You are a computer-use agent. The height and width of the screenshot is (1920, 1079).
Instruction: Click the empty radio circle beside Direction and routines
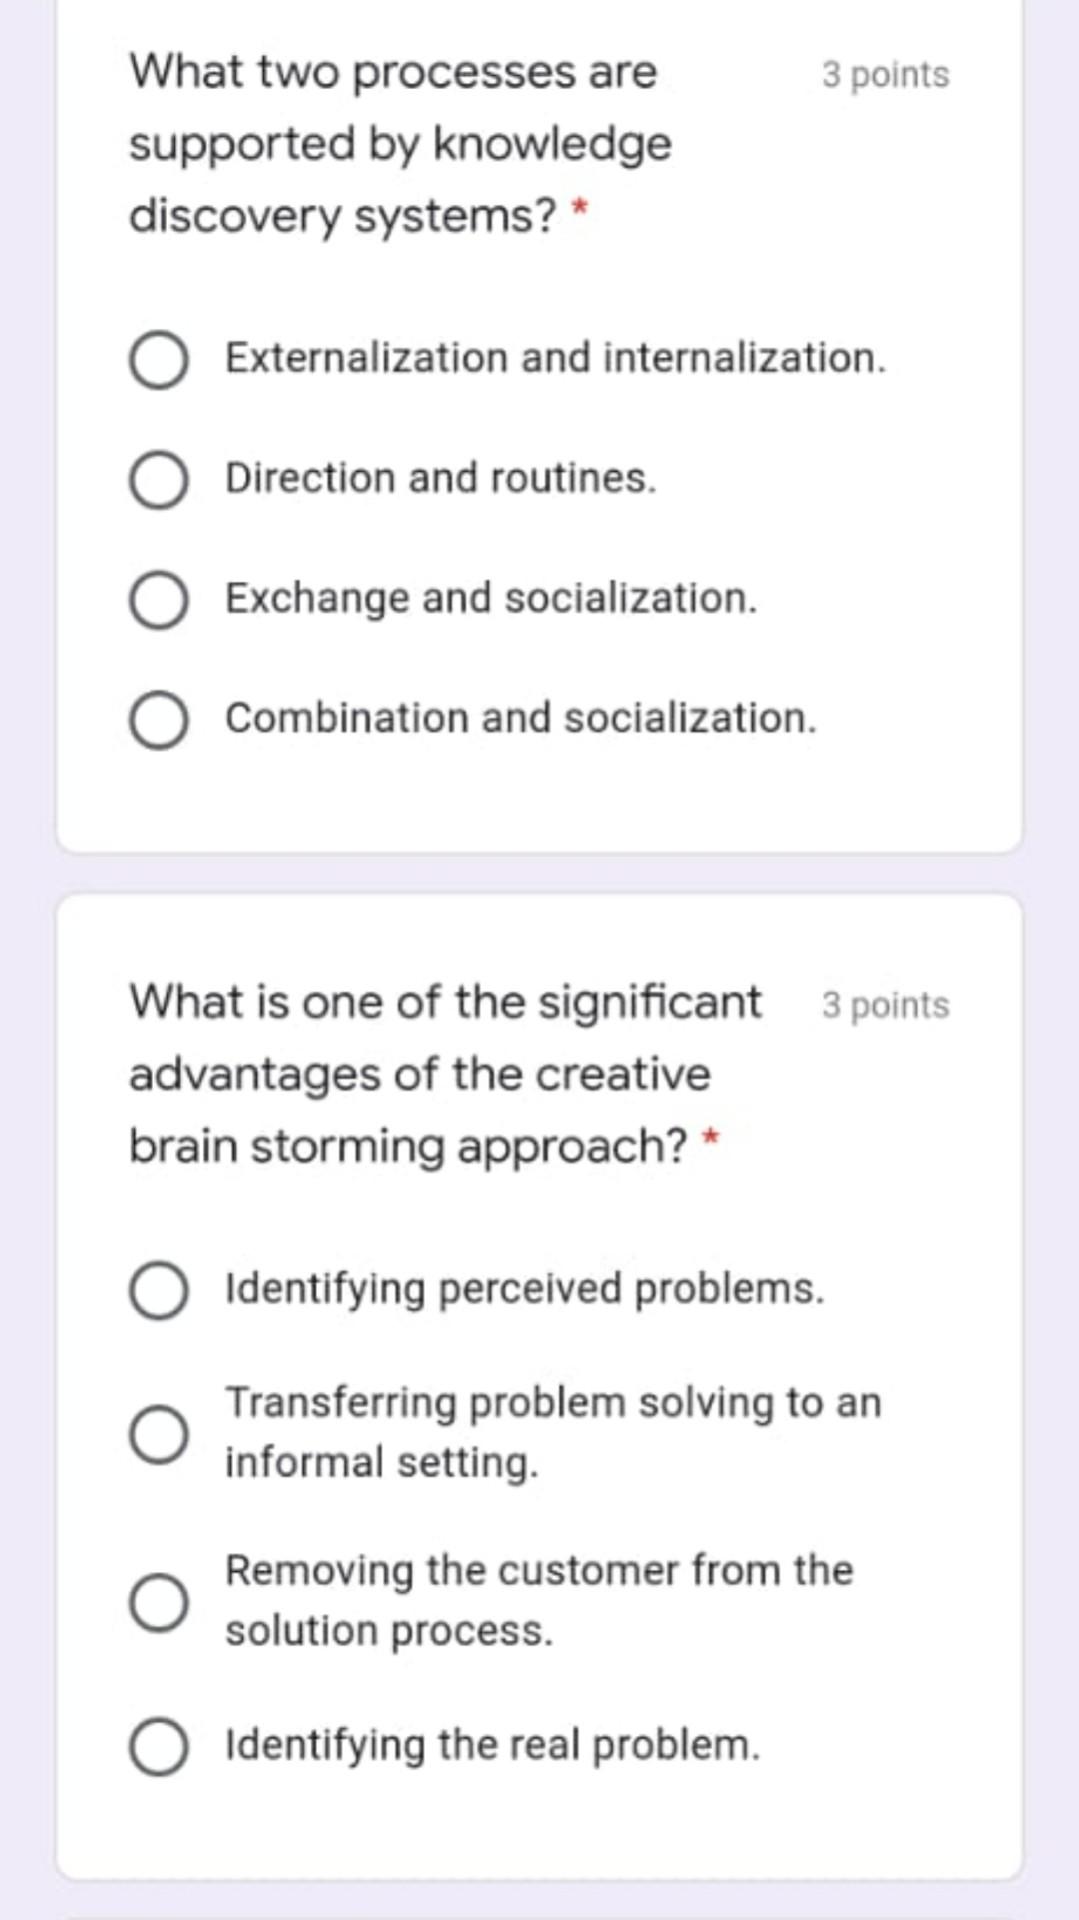pos(160,478)
